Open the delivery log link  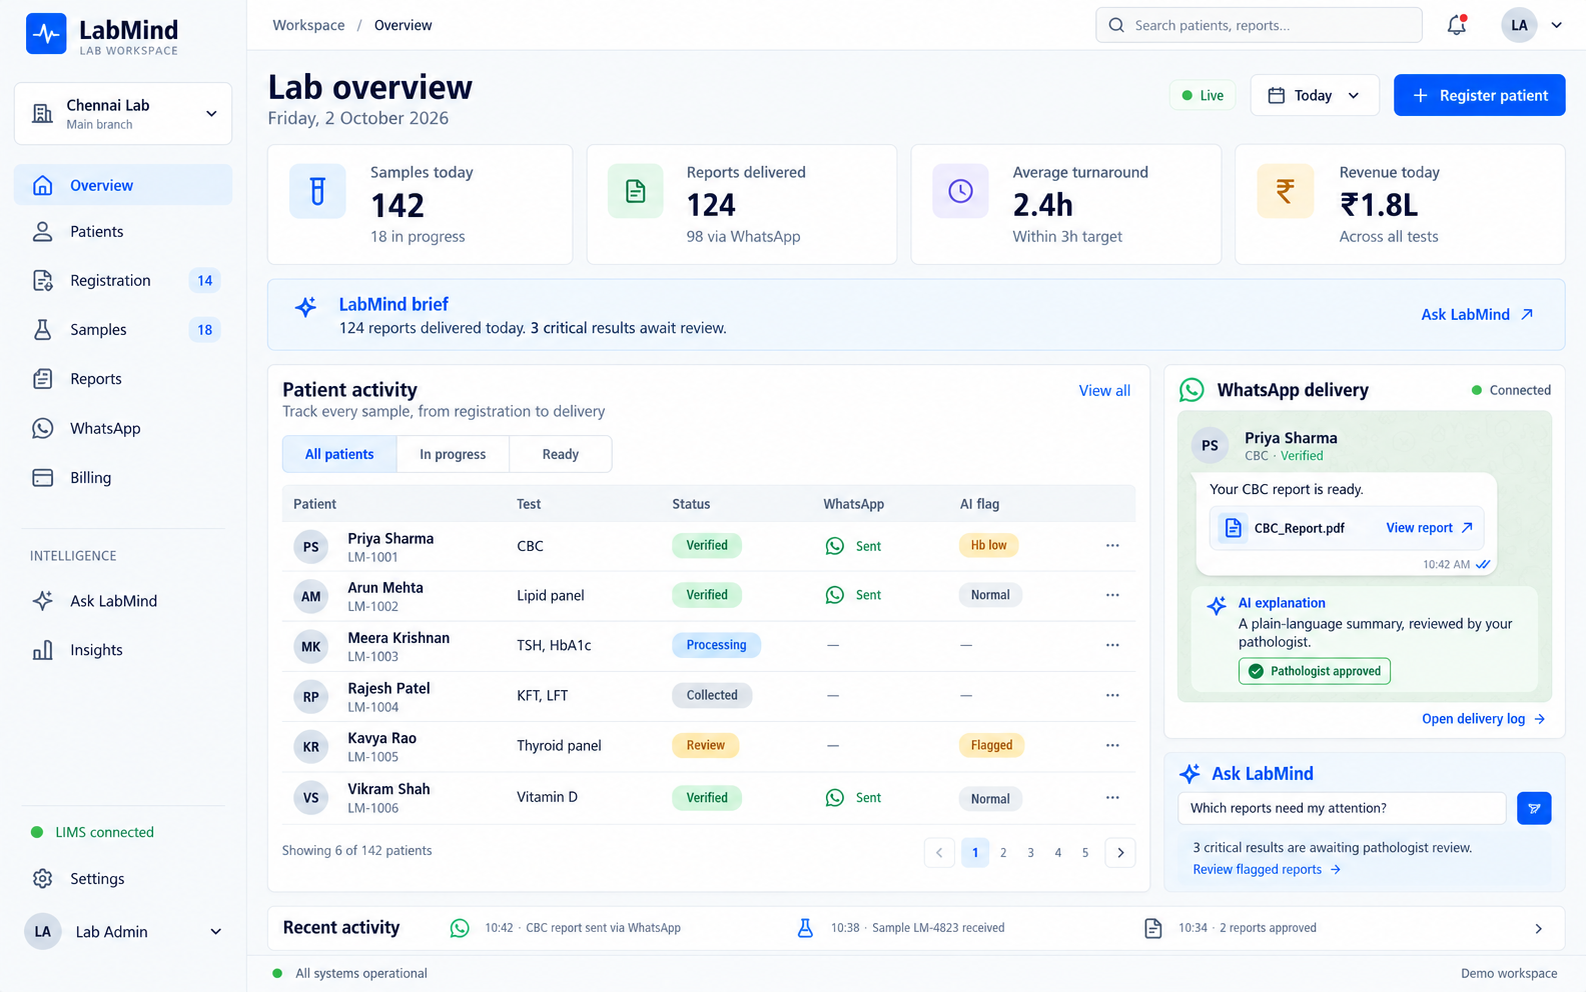click(x=1483, y=719)
